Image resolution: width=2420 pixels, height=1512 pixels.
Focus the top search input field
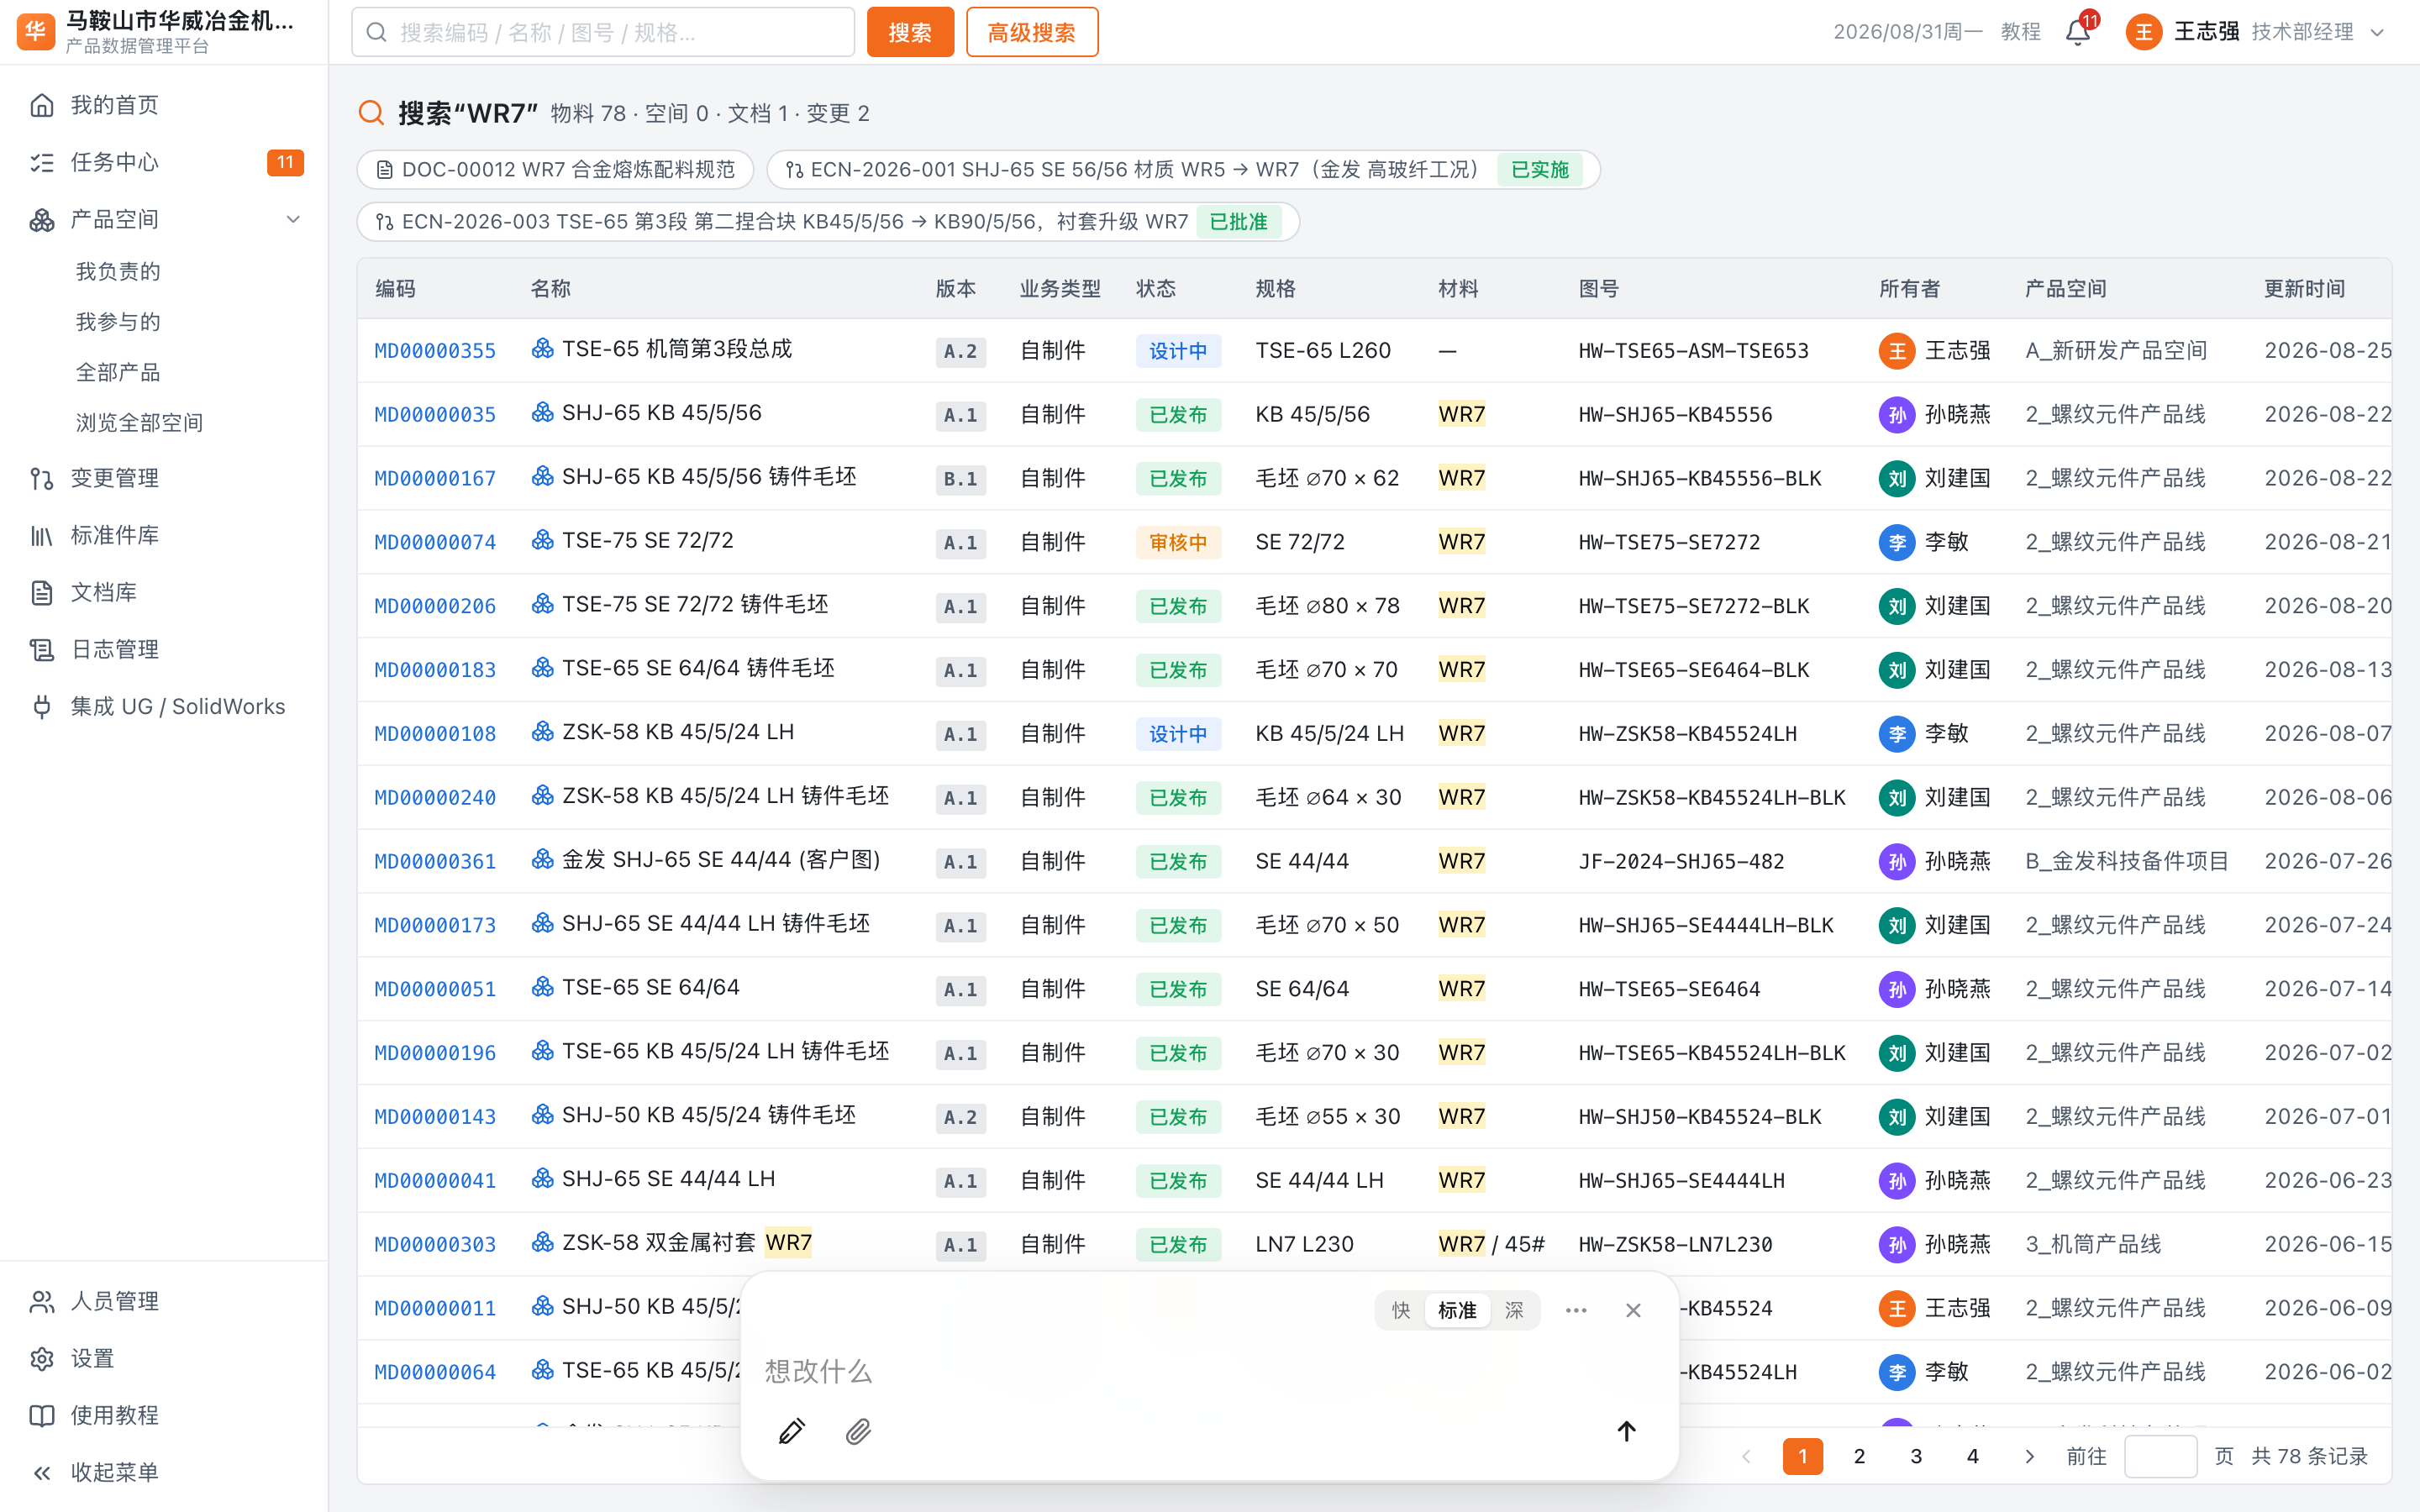click(x=603, y=32)
